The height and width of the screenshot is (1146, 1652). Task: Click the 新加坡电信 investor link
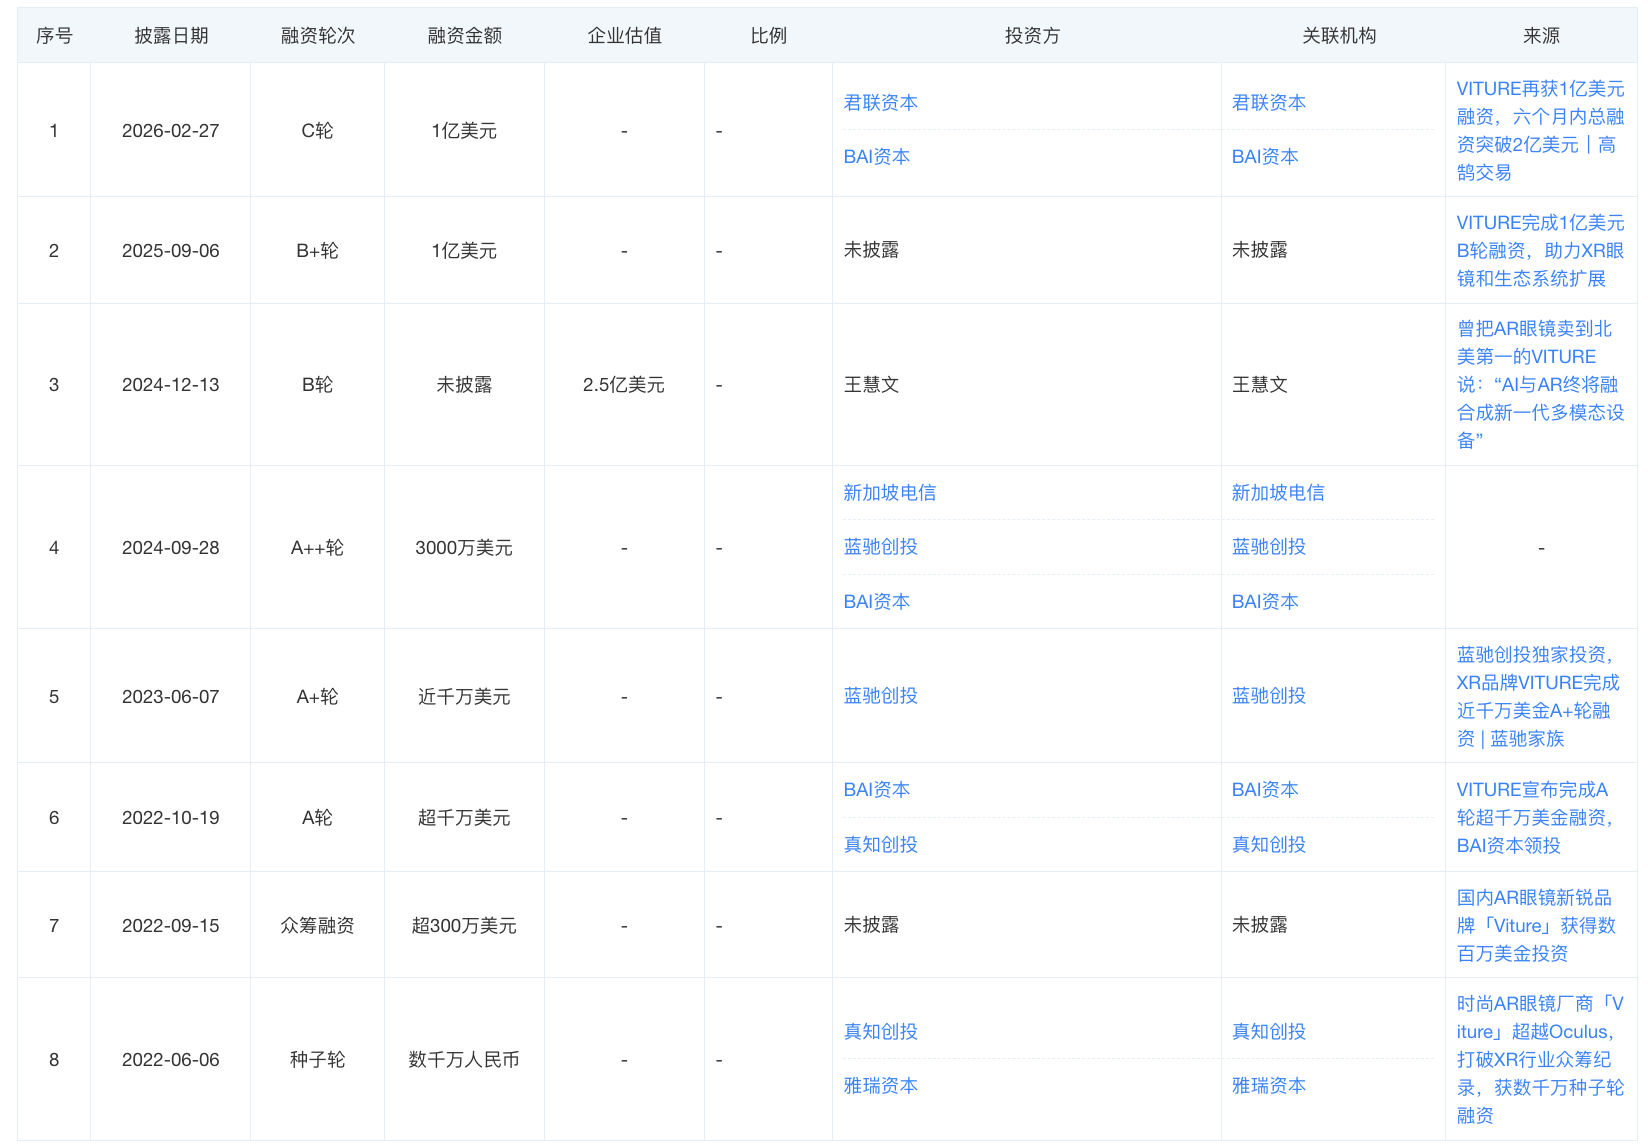tap(889, 492)
